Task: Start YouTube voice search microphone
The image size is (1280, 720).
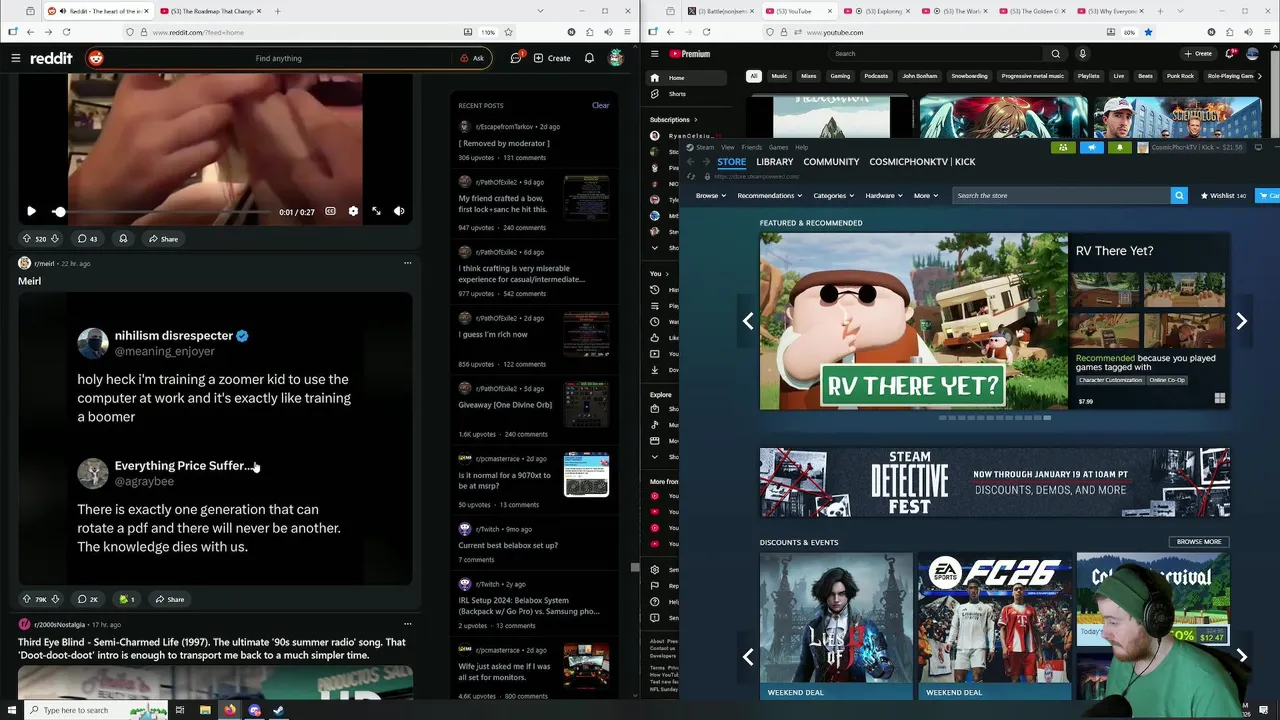Action: pyautogui.click(x=1082, y=54)
